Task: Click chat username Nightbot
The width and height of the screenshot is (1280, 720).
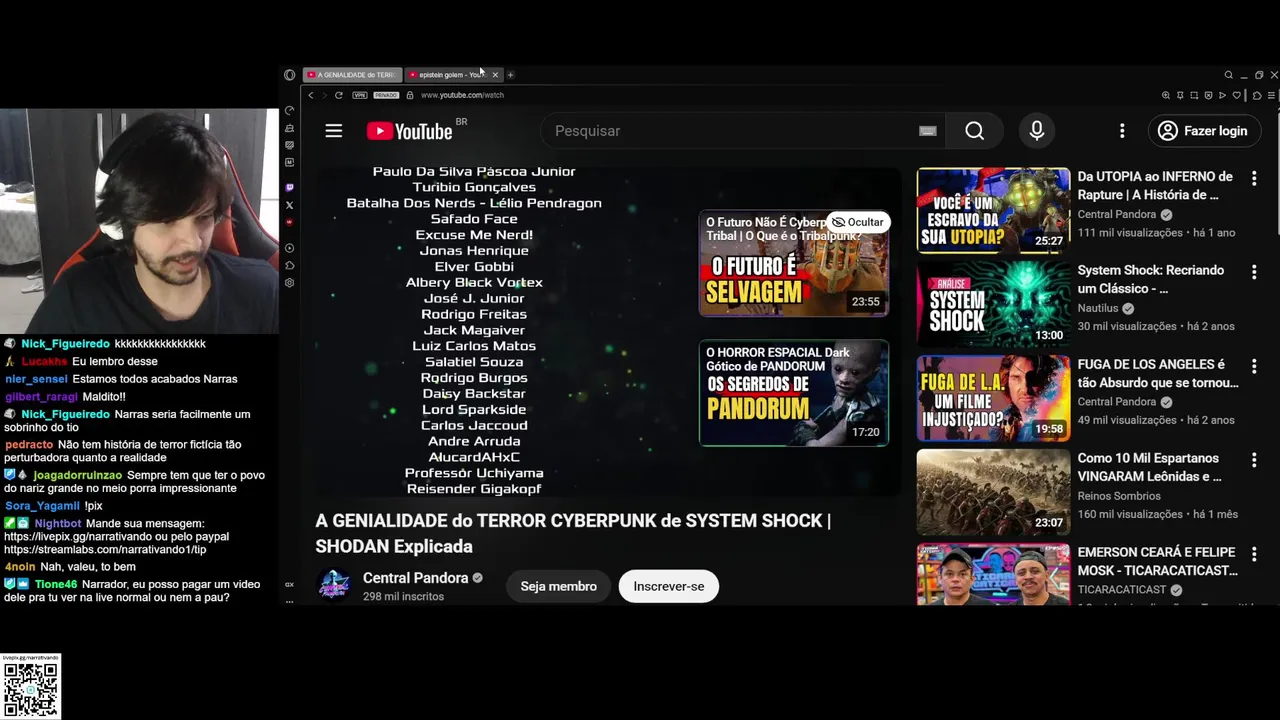Action: point(58,523)
